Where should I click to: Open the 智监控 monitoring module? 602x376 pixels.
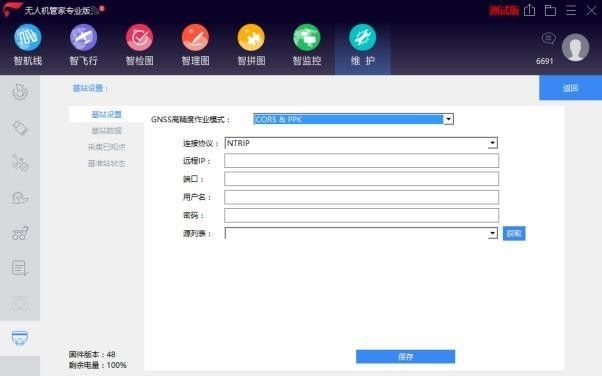pyautogui.click(x=307, y=45)
